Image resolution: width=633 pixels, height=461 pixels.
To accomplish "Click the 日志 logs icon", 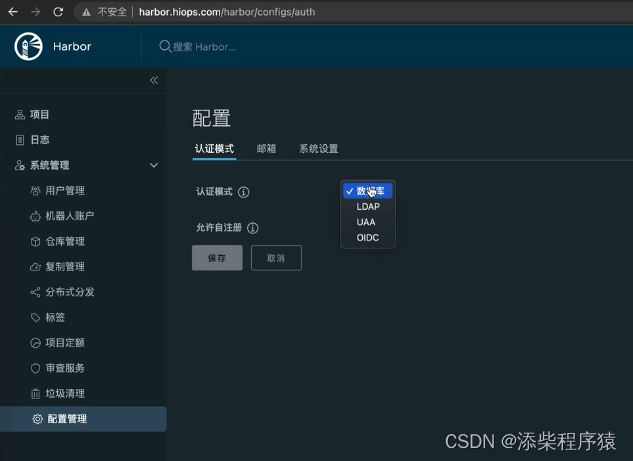I will [x=20, y=140].
